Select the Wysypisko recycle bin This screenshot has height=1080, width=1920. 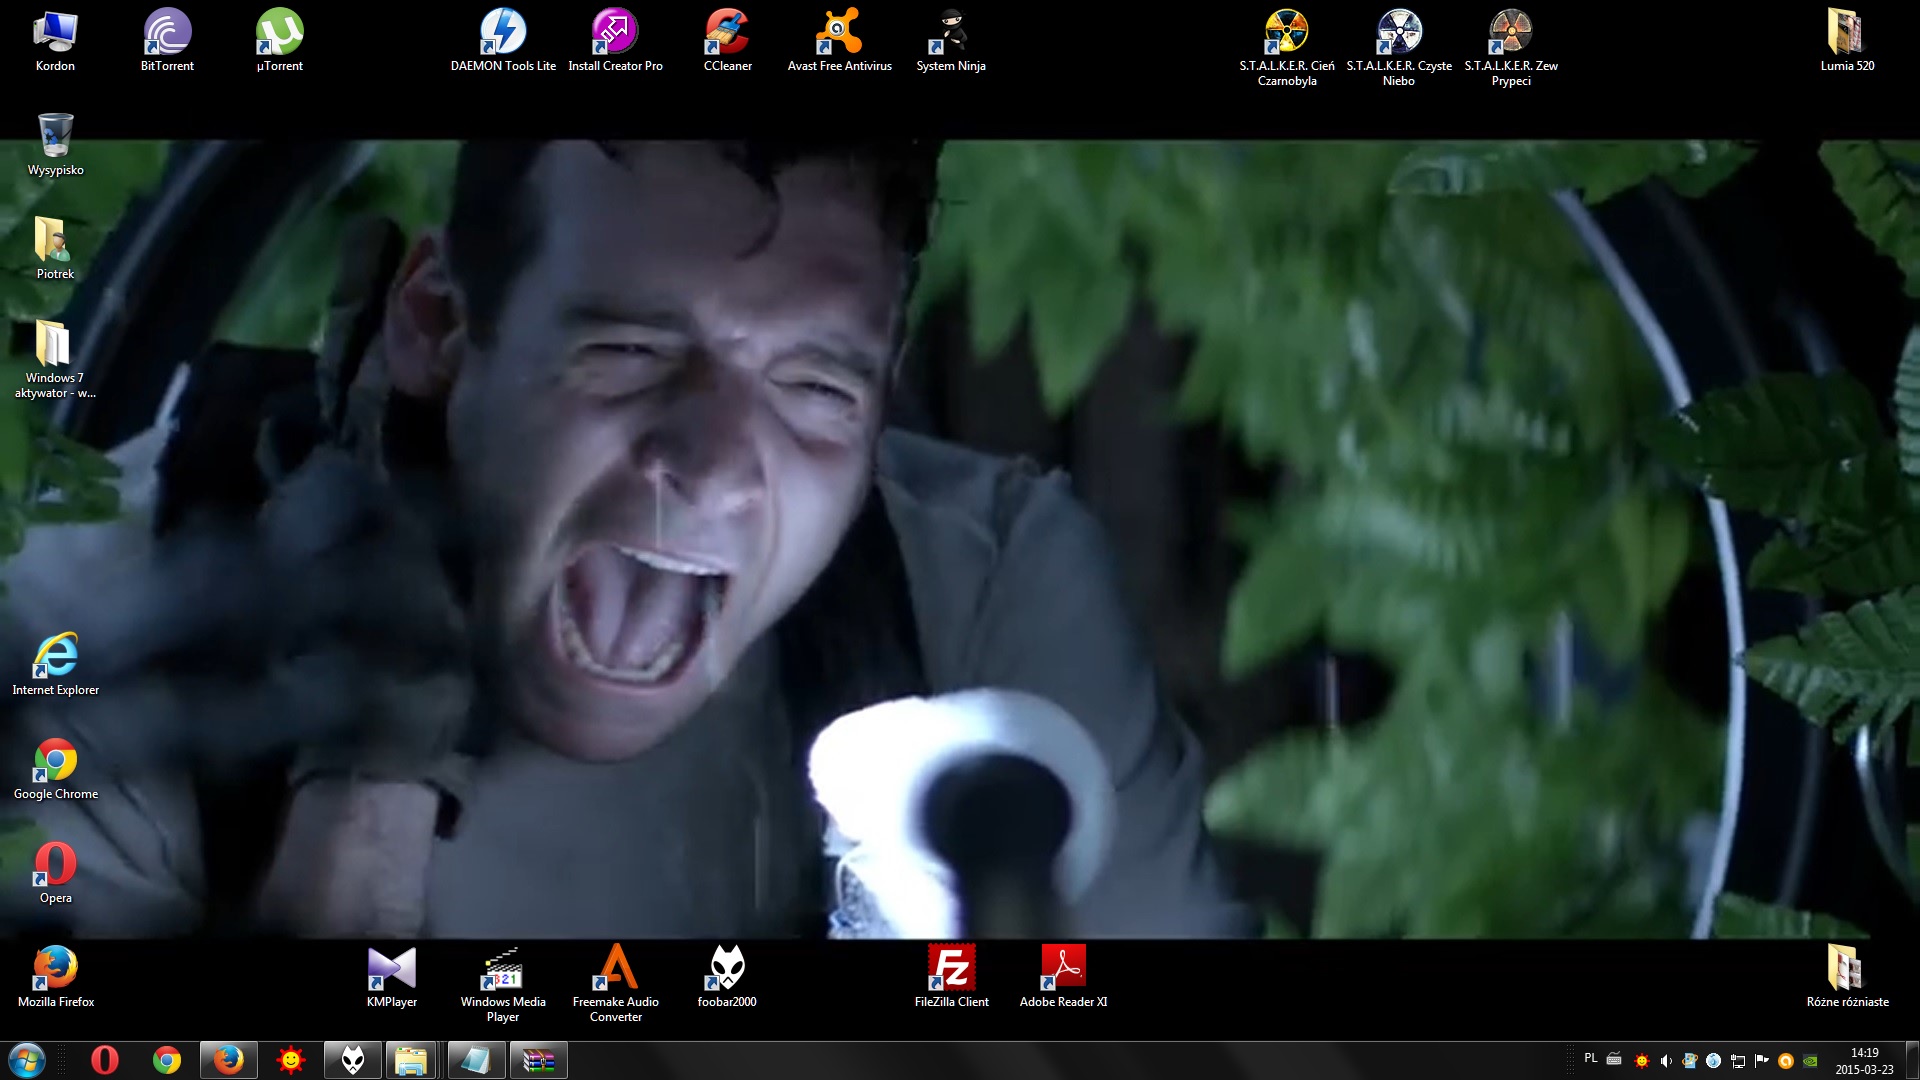pos(55,144)
